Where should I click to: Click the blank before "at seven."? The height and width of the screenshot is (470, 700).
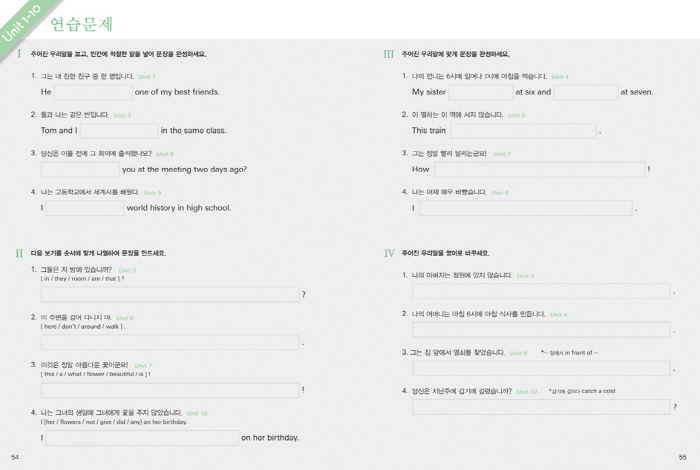coord(586,92)
